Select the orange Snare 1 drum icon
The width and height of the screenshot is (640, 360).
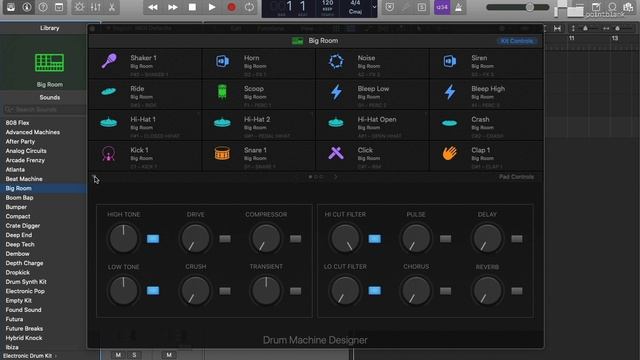[x=222, y=153]
